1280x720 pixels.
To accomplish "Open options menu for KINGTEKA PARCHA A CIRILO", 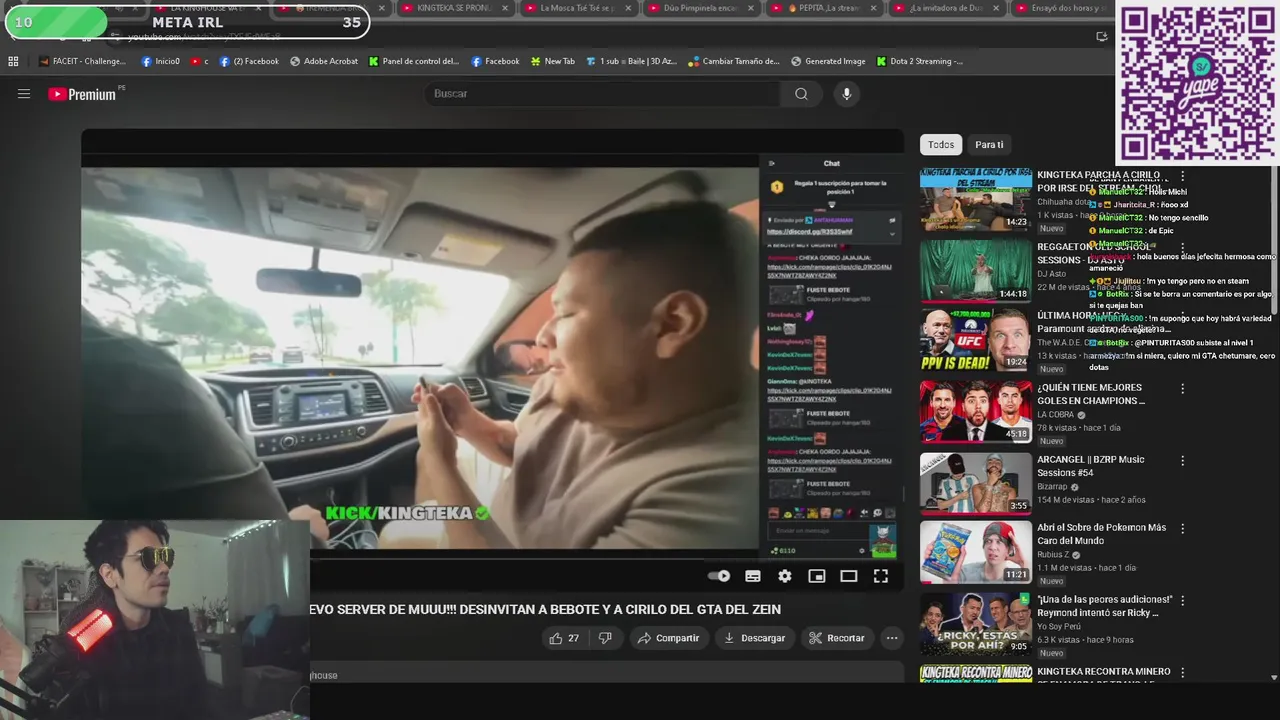I will click(1183, 176).
